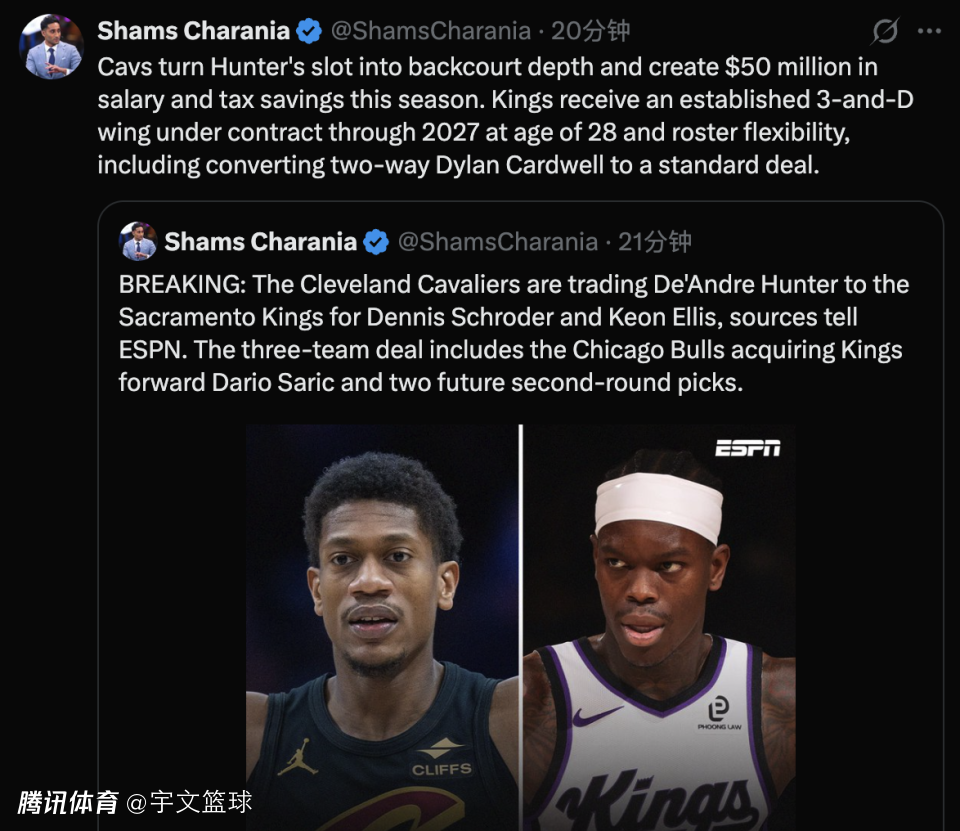
Task: Click the verified badge in quoted tweet
Action: [376, 242]
